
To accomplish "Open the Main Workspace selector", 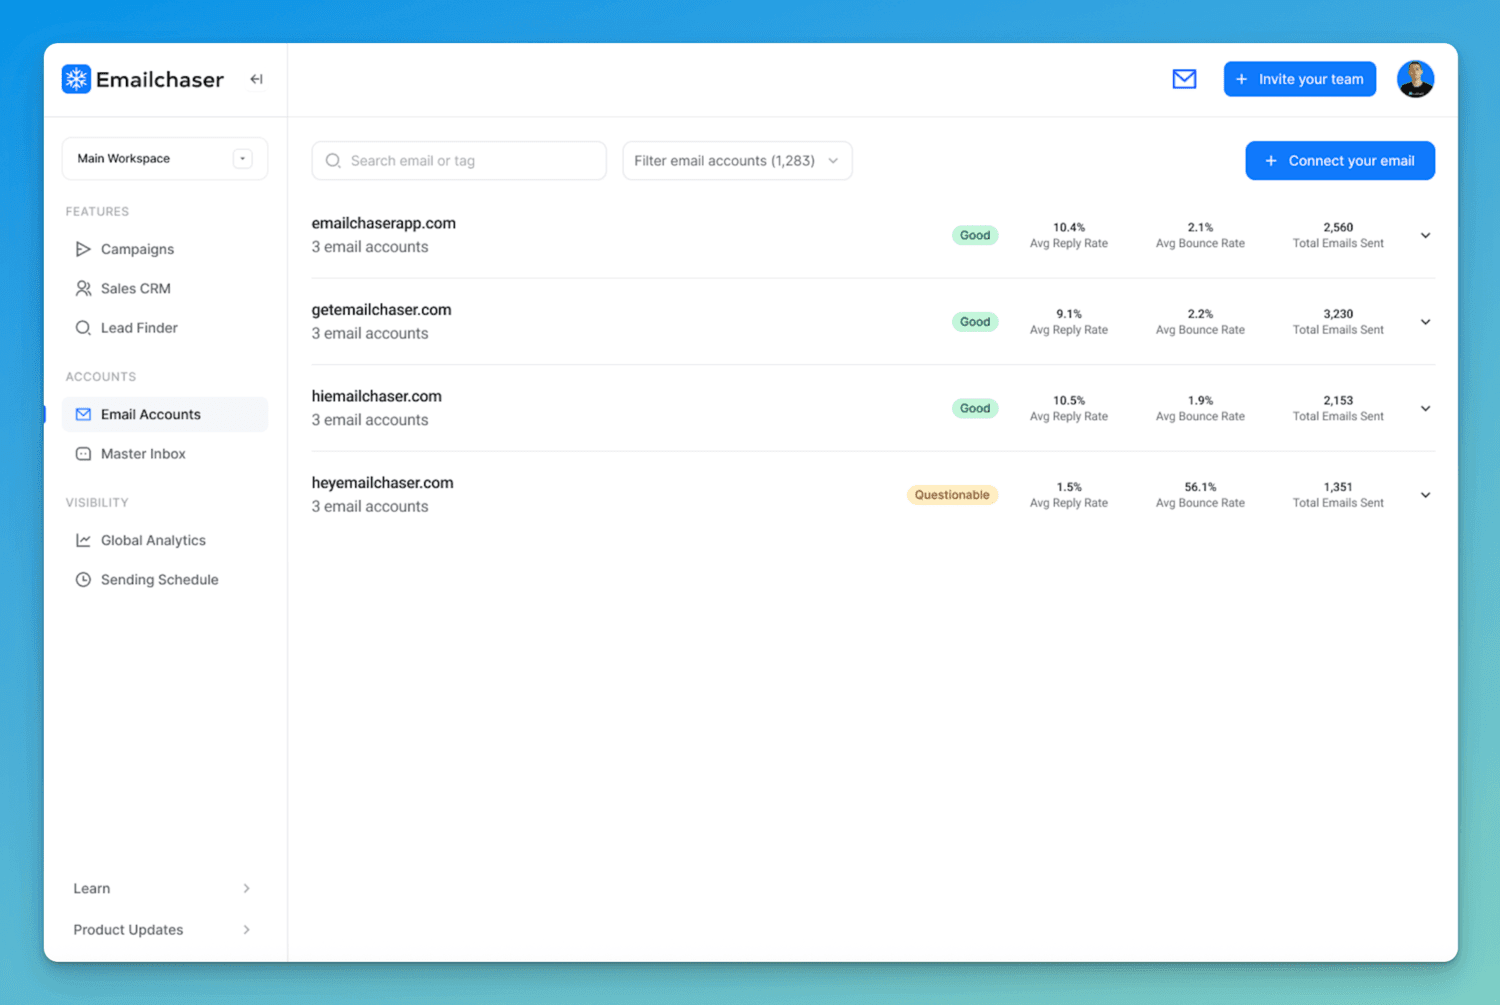I will [164, 158].
